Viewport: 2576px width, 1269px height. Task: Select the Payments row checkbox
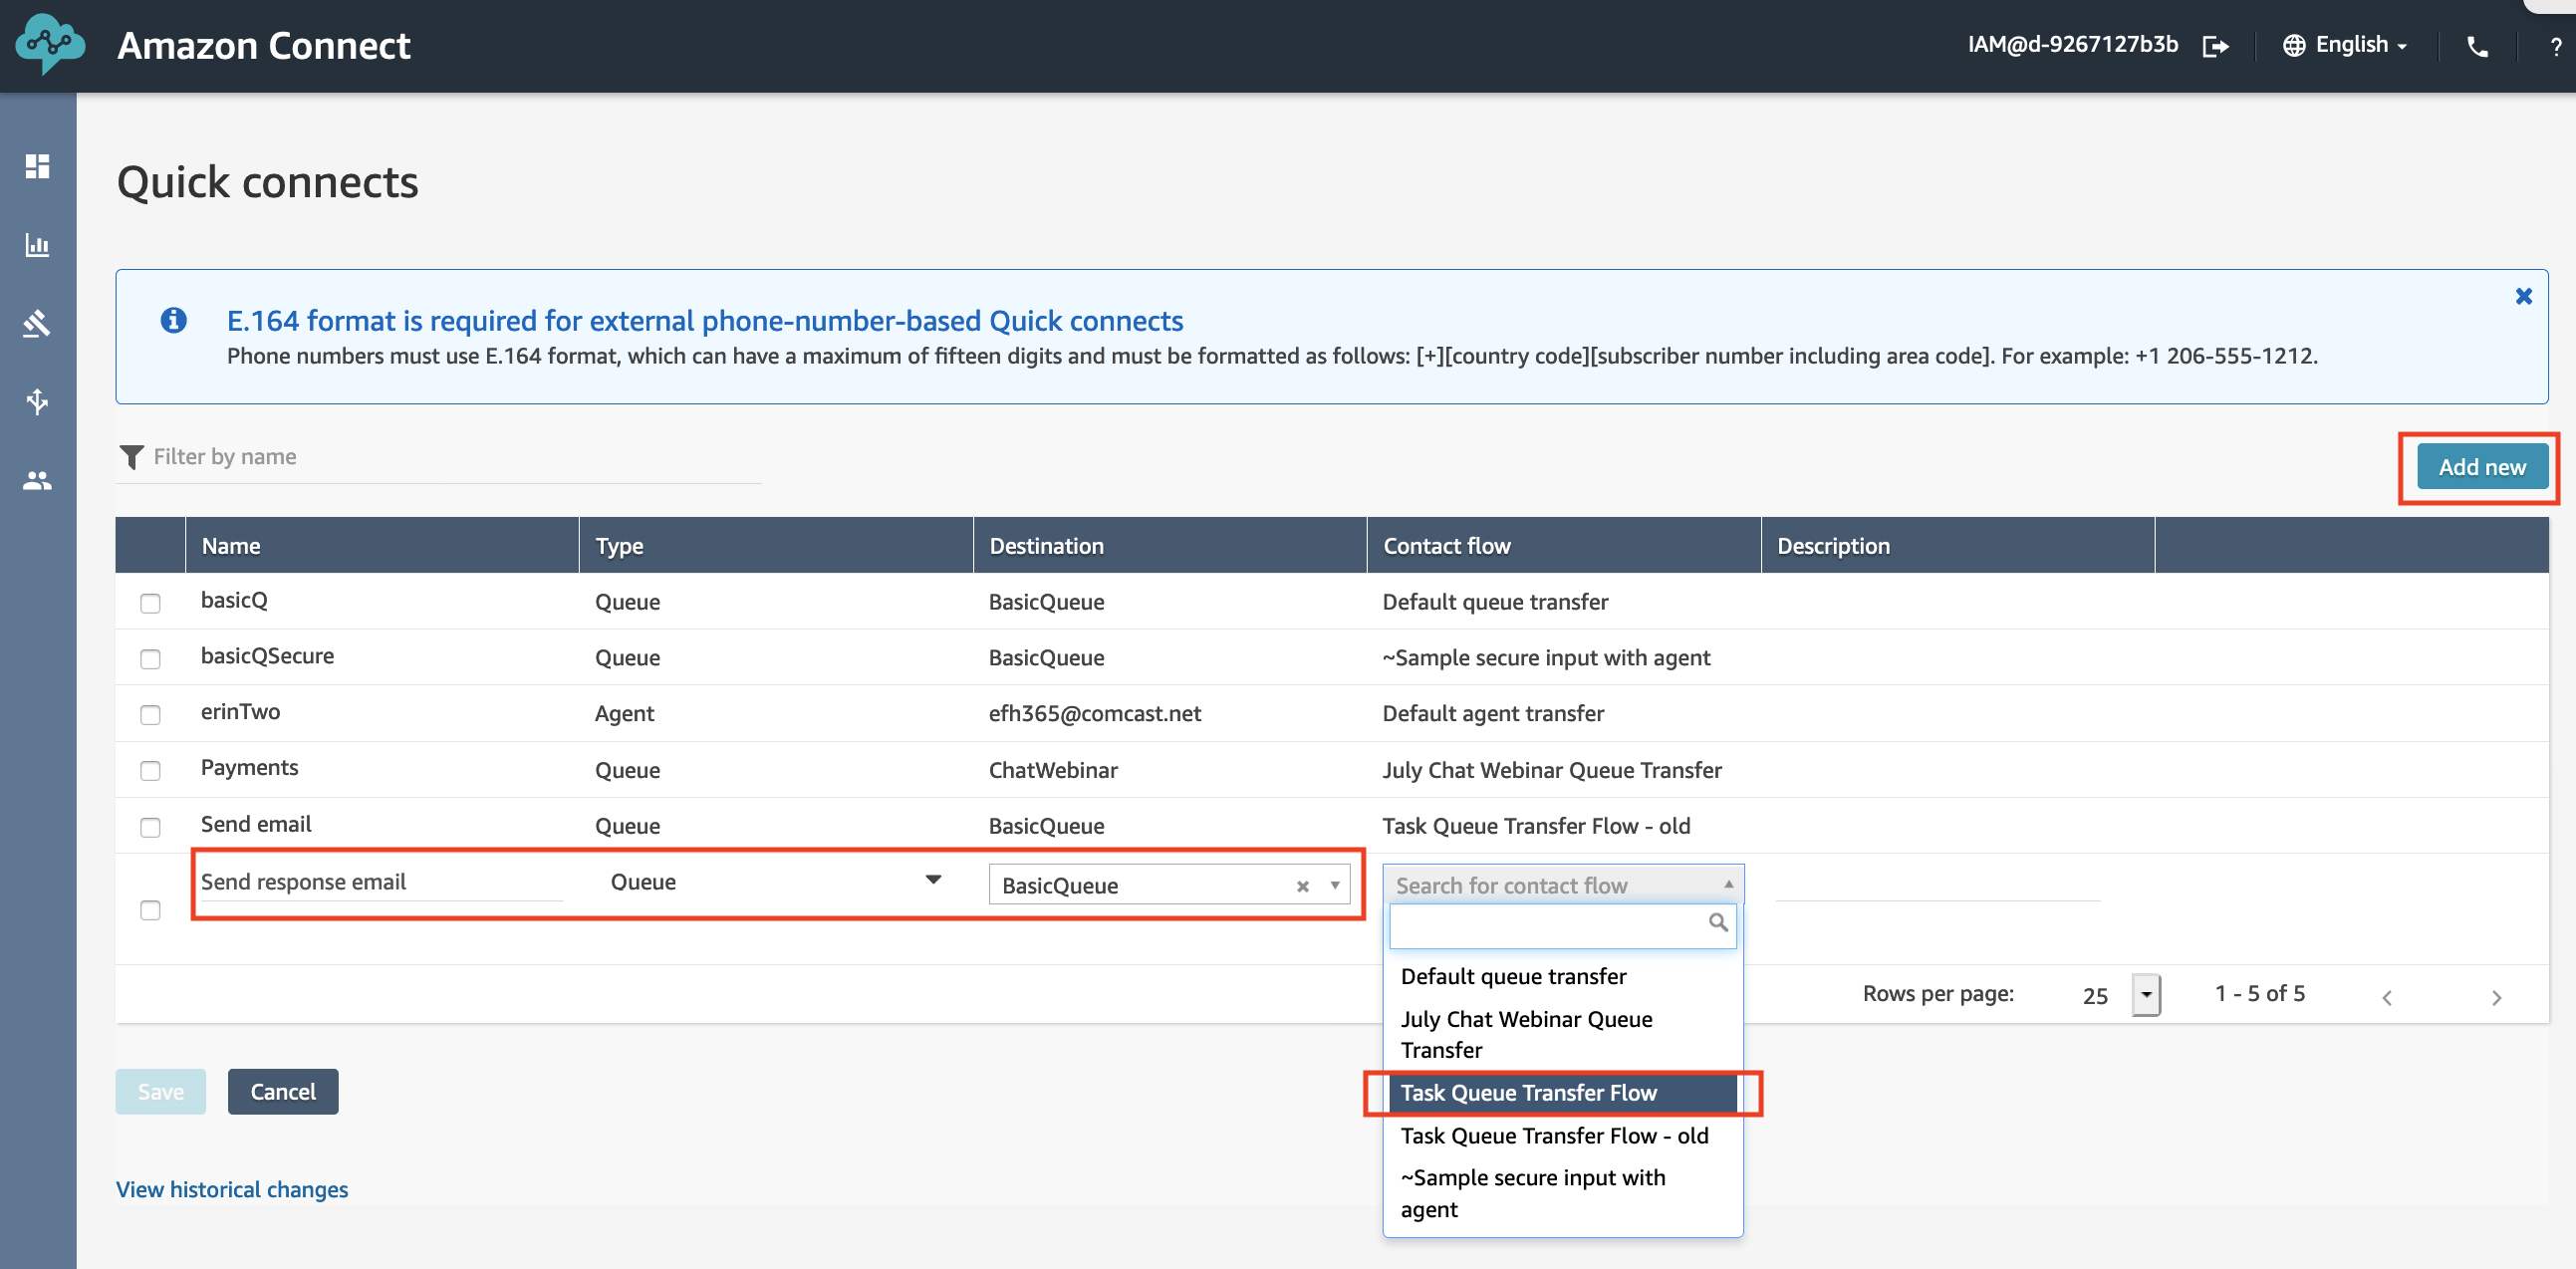[150, 771]
